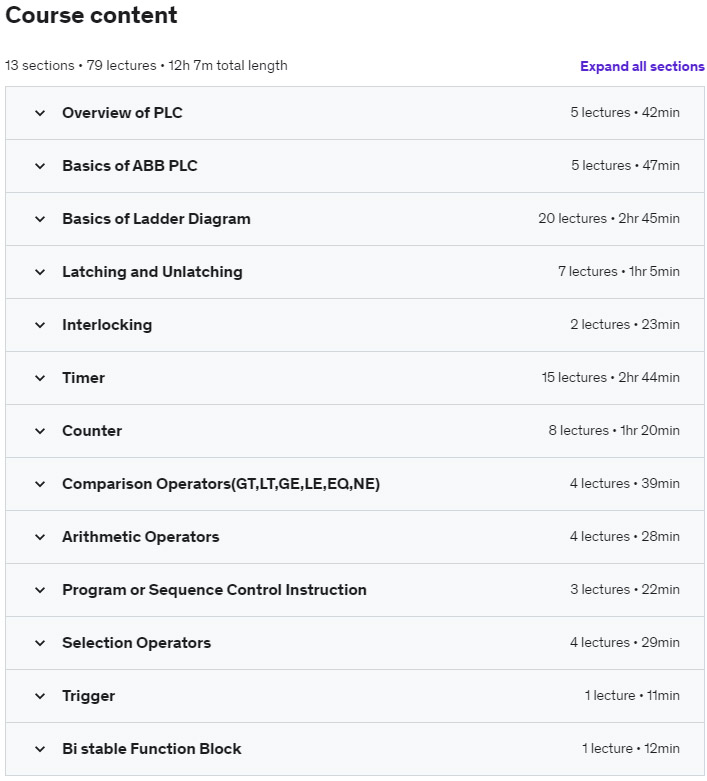Select the Timer section title
The height and width of the screenshot is (781, 707).
click(83, 378)
